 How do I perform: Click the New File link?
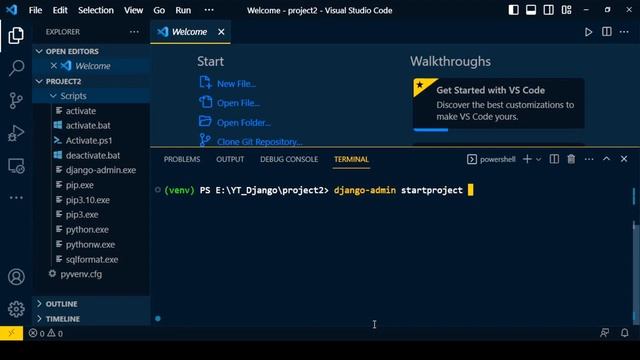pos(236,84)
